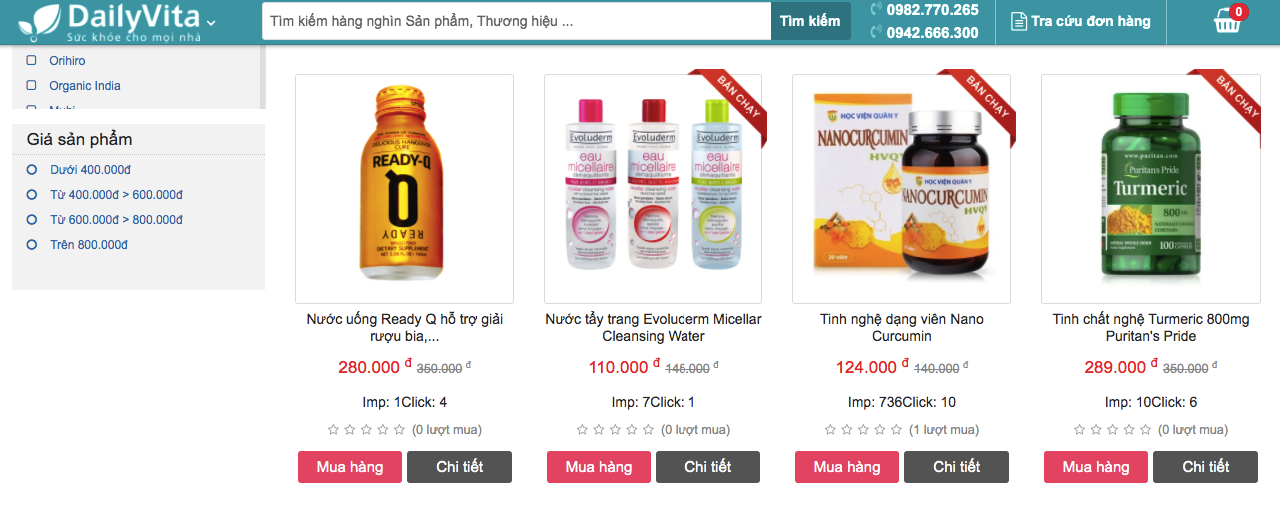This screenshot has height=510, width=1280.
Task: Click Chi tiết for Turmeric 800mg
Action: pyautogui.click(x=1205, y=467)
